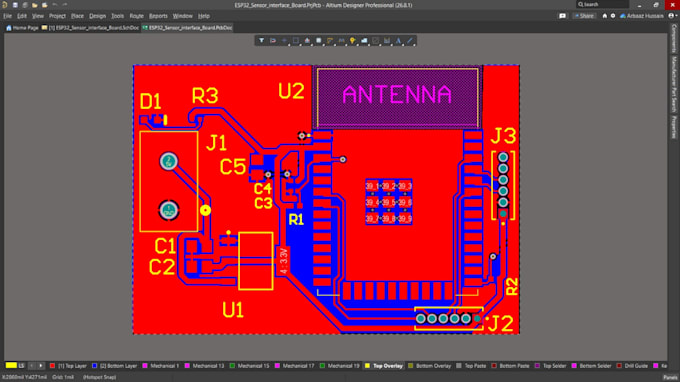This screenshot has height=382, width=680.
Task: Select the place line tool icon
Action: pyautogui.click(x=409, y=40)
